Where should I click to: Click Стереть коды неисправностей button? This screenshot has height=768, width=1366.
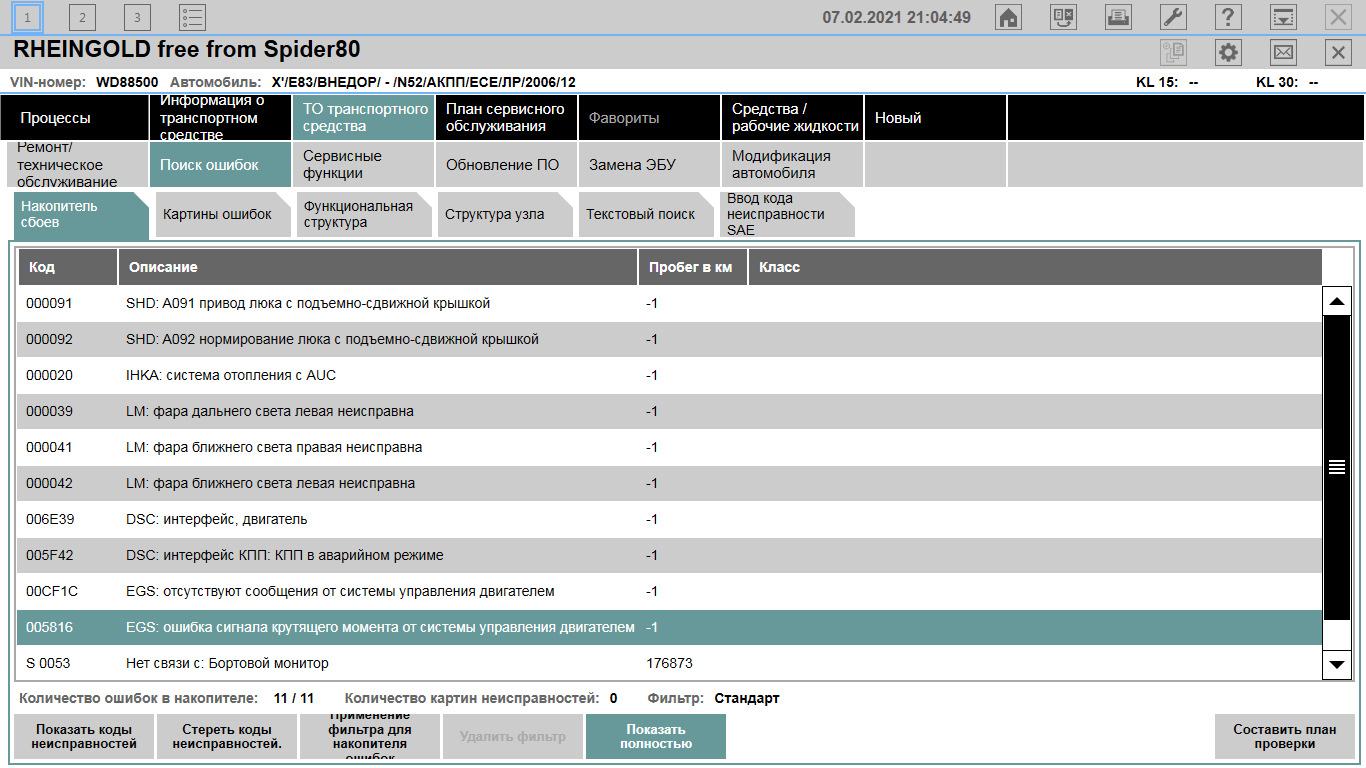click(227, 737)
